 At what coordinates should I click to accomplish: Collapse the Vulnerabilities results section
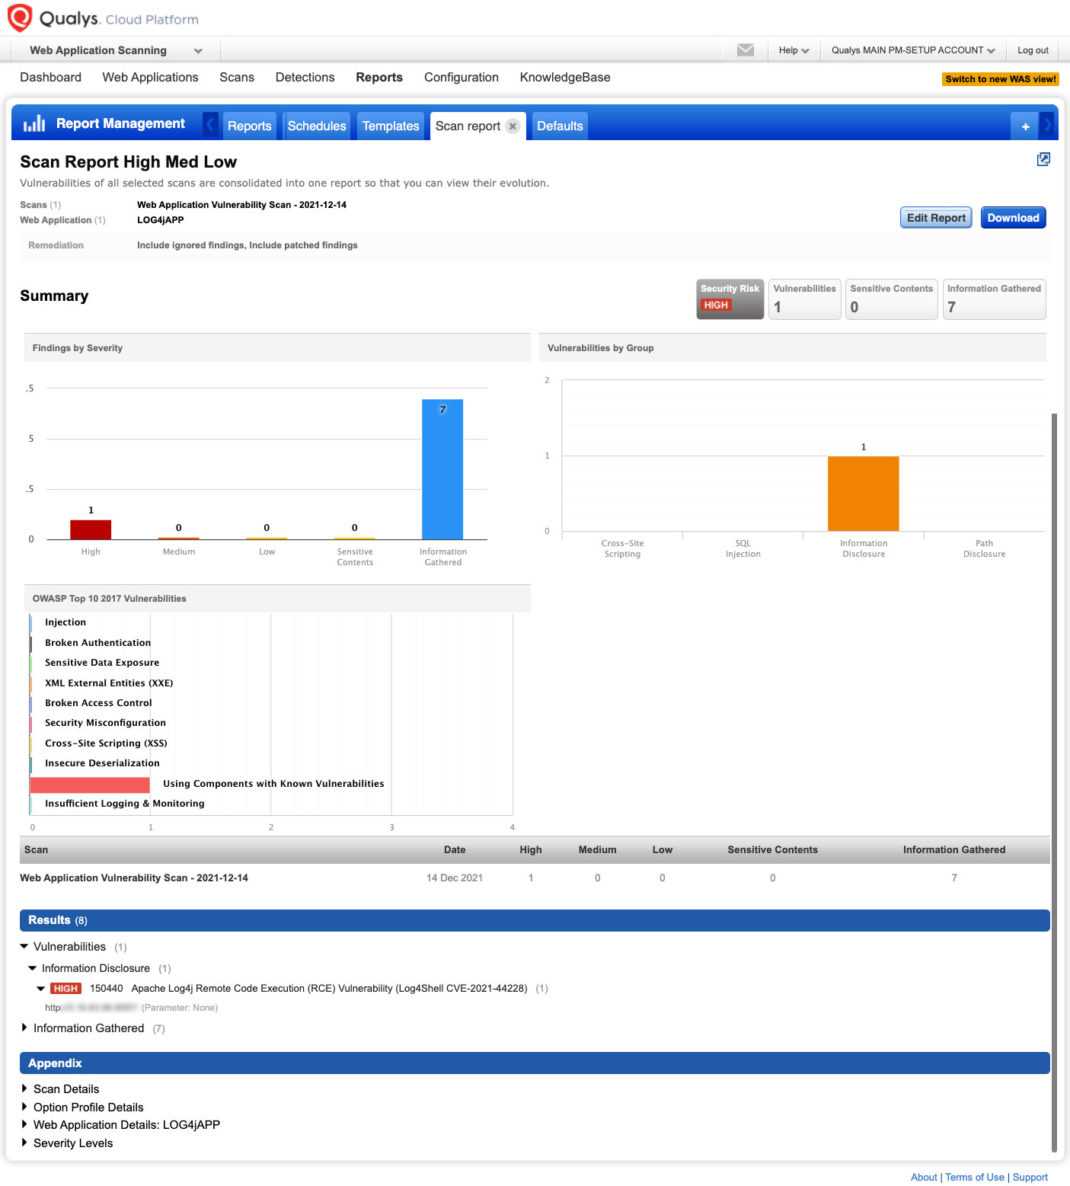point(25,947)
